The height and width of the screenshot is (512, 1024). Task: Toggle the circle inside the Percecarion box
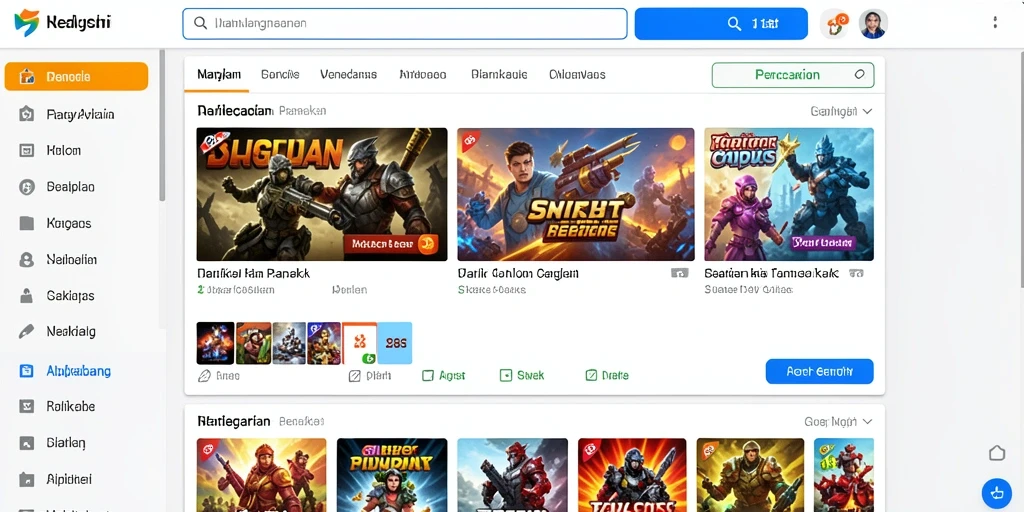tap(859, 74)
